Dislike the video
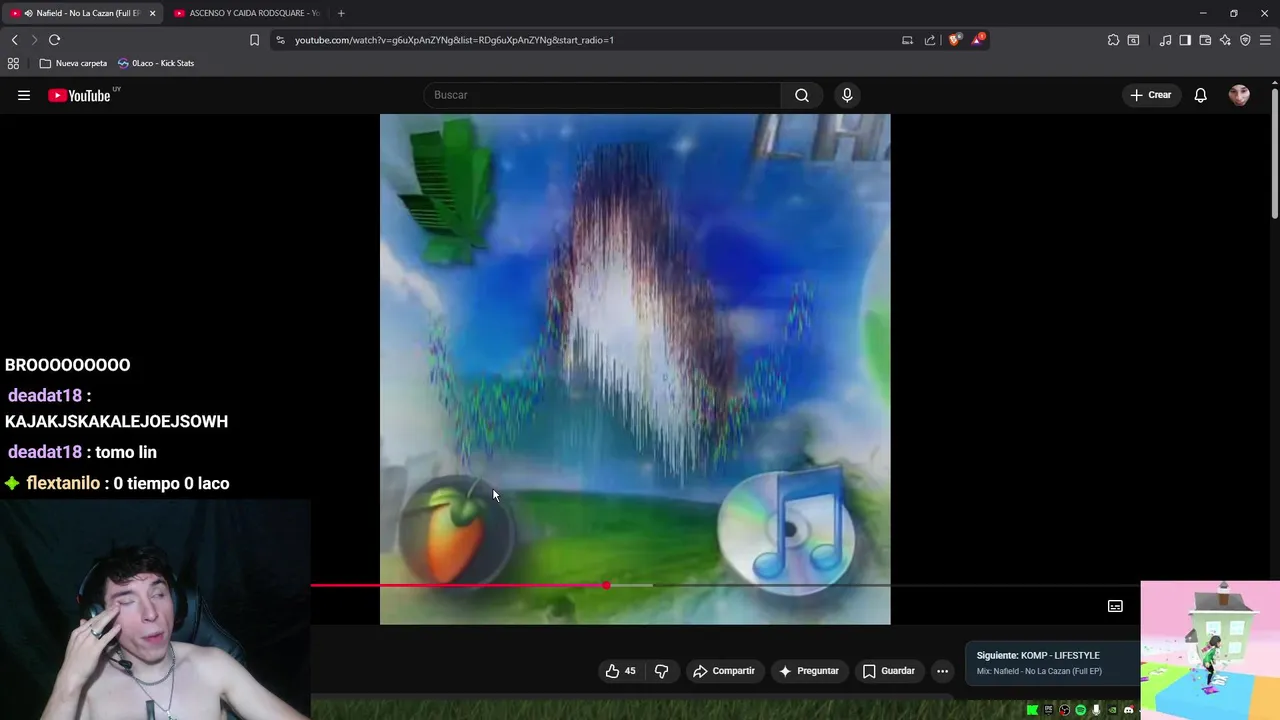 click(661, 671)
